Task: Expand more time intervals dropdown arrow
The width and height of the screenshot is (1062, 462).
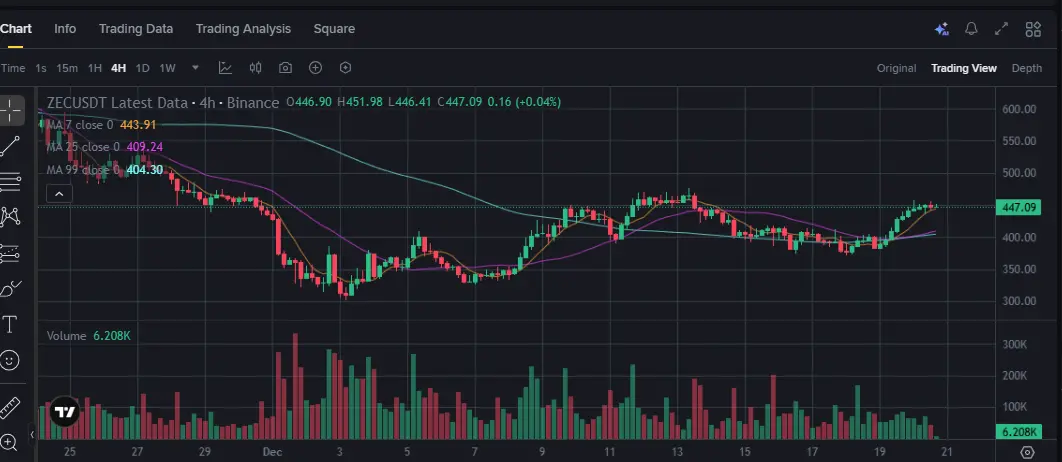Action: click(196, 68)
